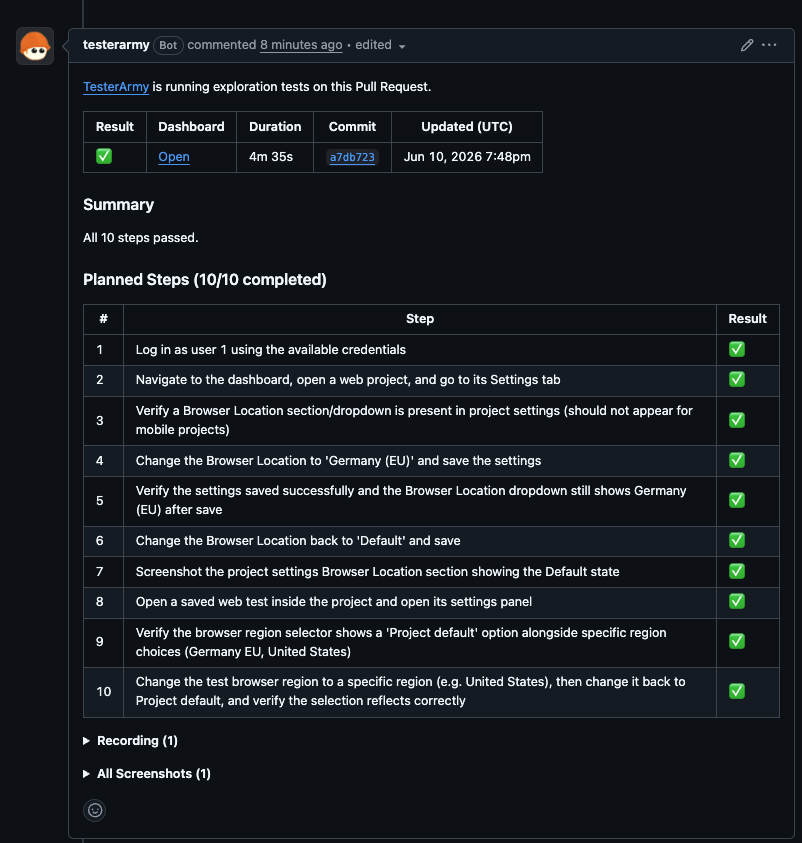802x843 pixels.
Task: Click step number 10 cell
Action: [104, 692]
